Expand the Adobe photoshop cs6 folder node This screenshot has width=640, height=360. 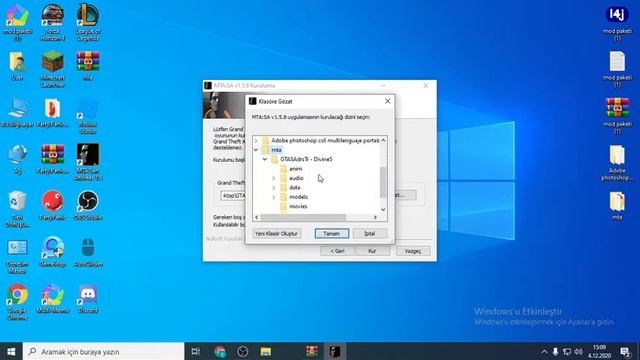tap(256, 140)
